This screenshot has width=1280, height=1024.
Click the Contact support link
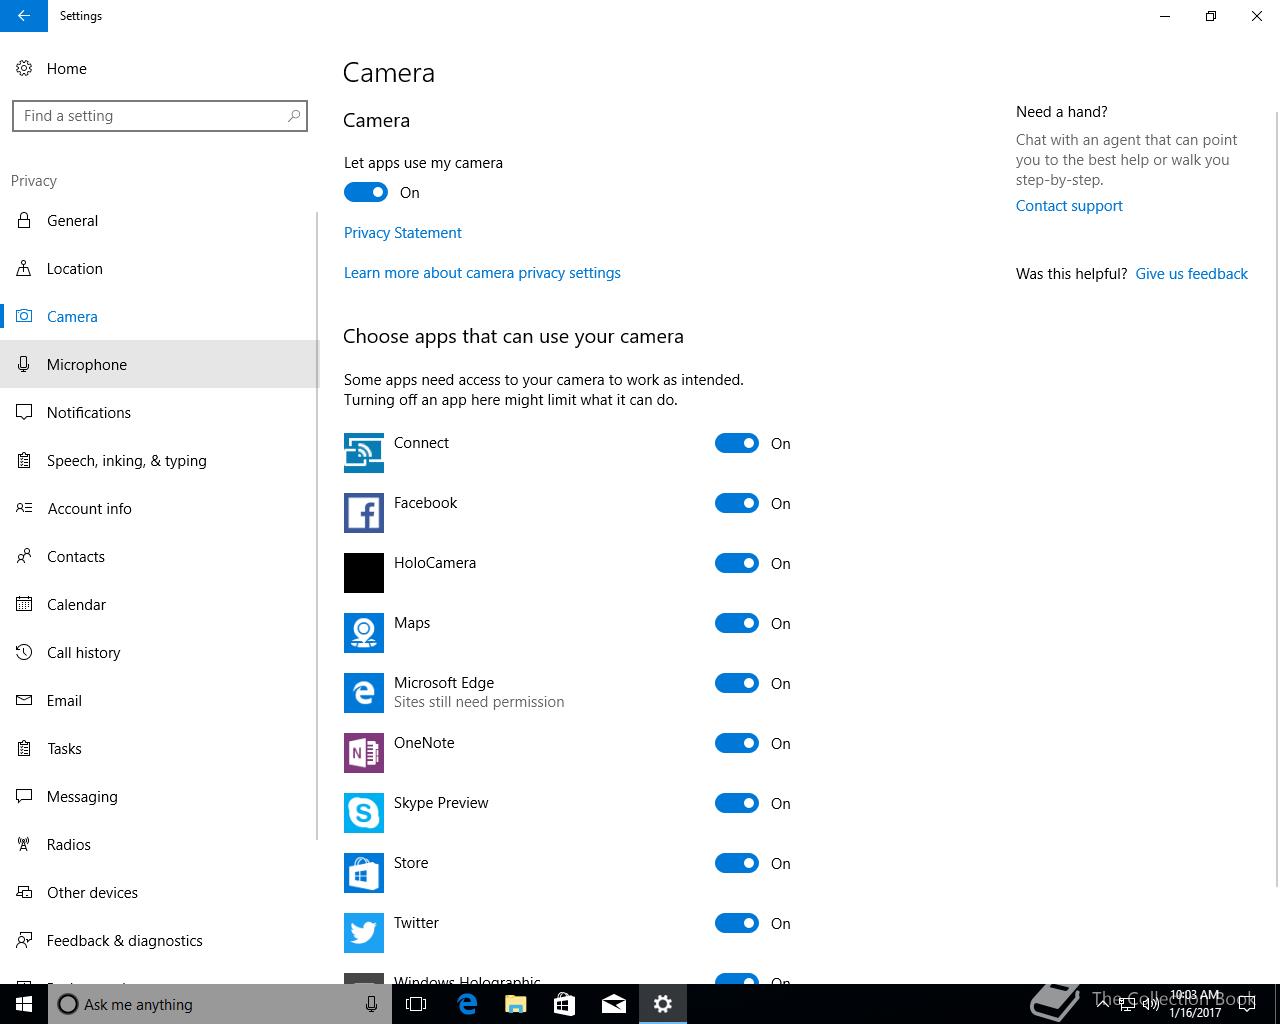(1069, 206)
